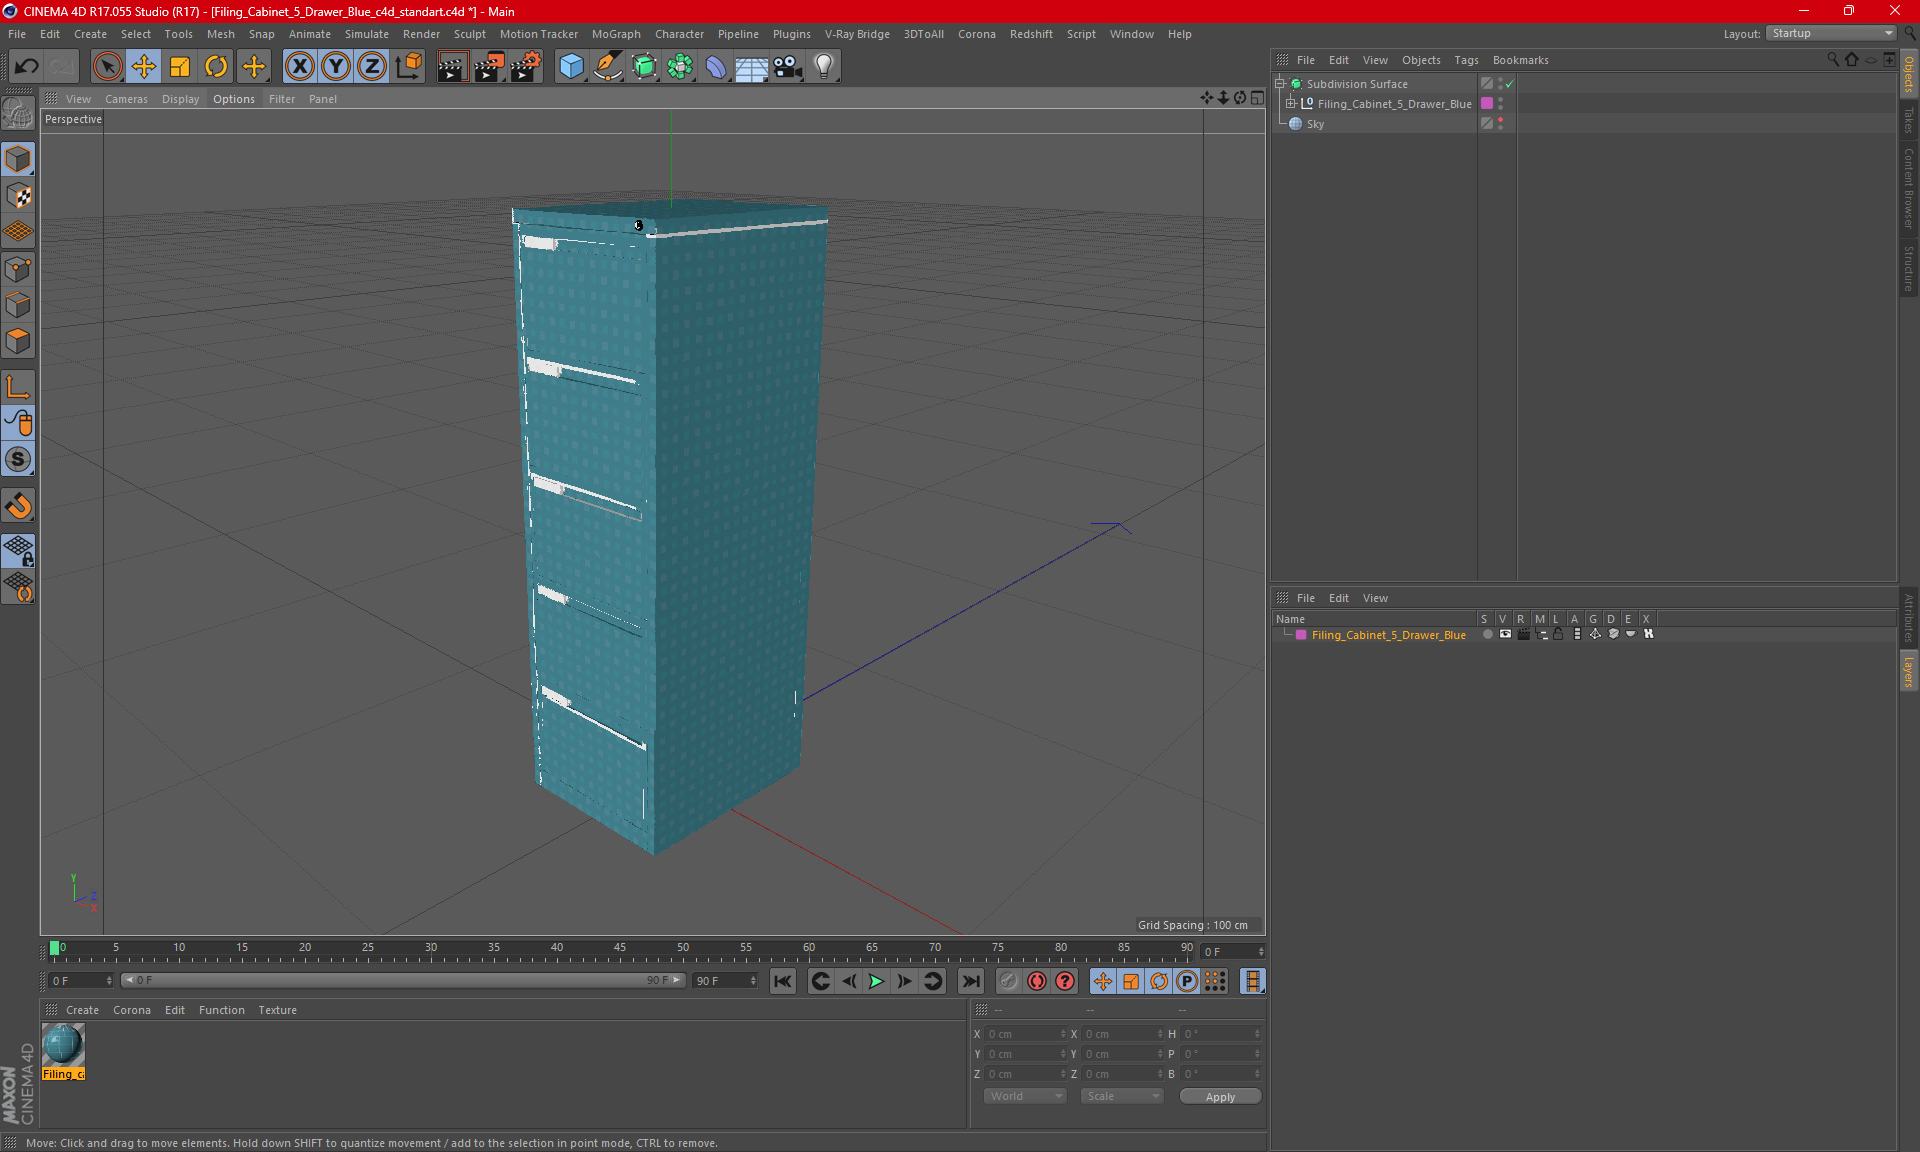Click the Enable Axis tool icon
This screenshot has height=1152, width=1920.
(x=19, y=388)
